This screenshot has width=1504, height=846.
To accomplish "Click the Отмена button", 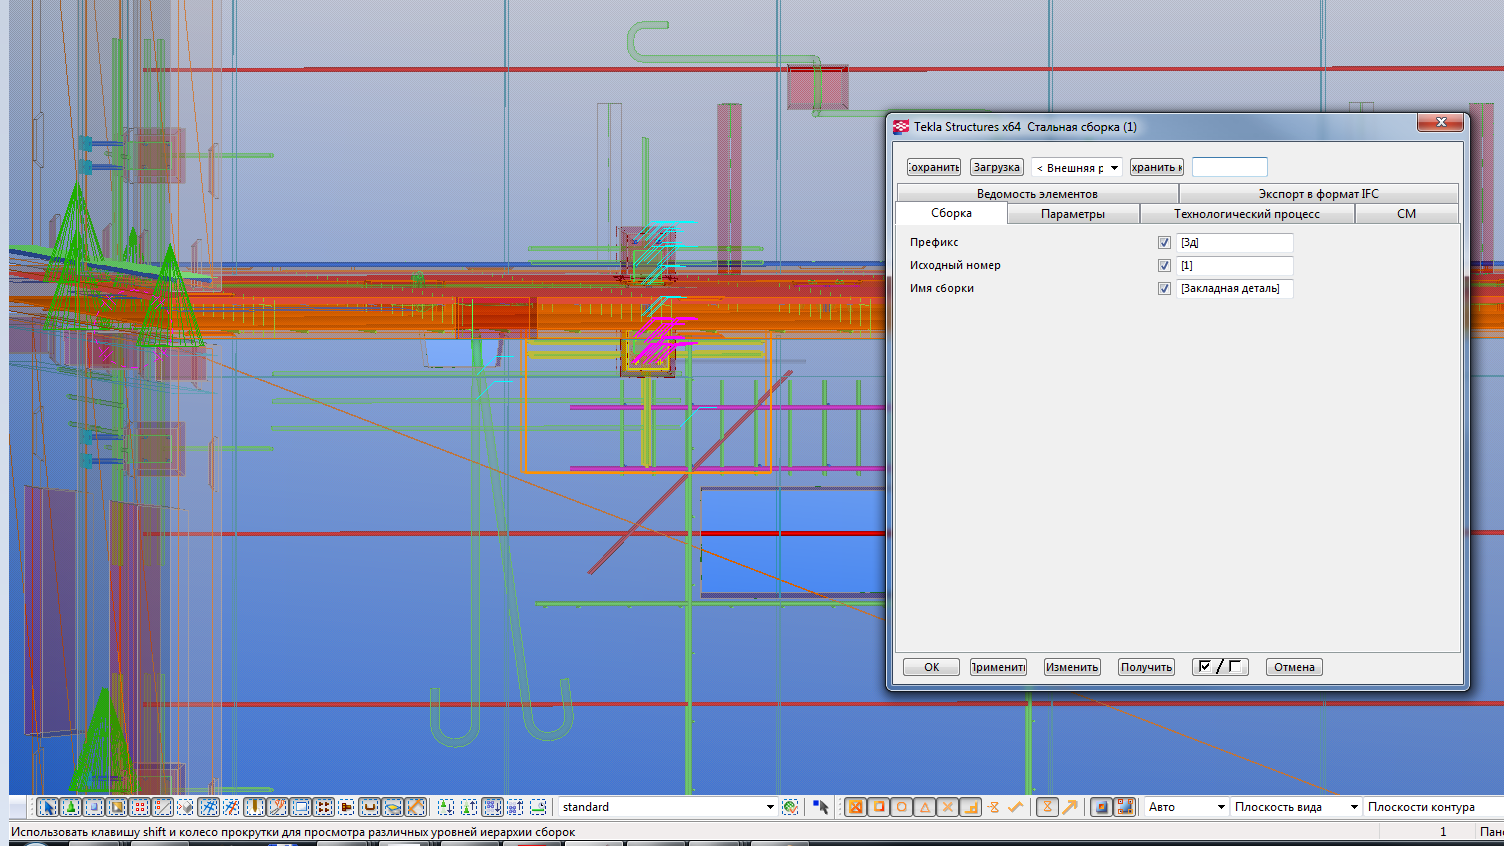I will coord(1293,667).
